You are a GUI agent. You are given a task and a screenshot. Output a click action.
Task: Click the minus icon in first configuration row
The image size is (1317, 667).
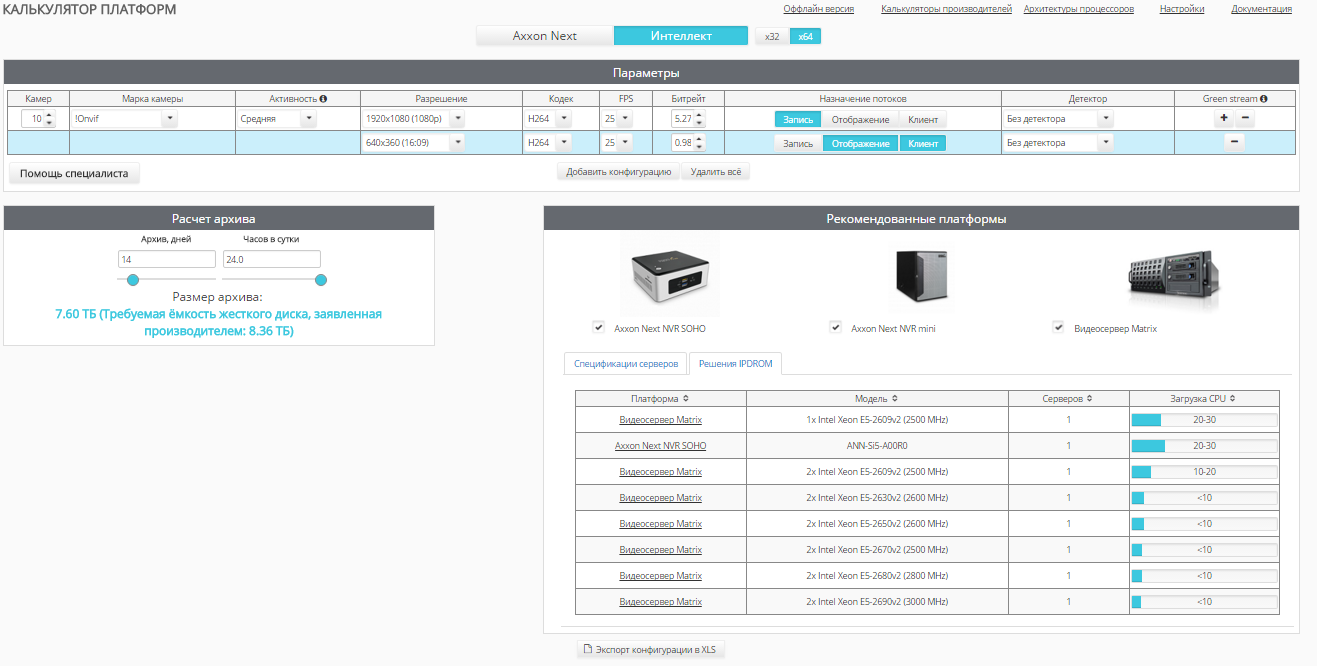coord(1245,118)
